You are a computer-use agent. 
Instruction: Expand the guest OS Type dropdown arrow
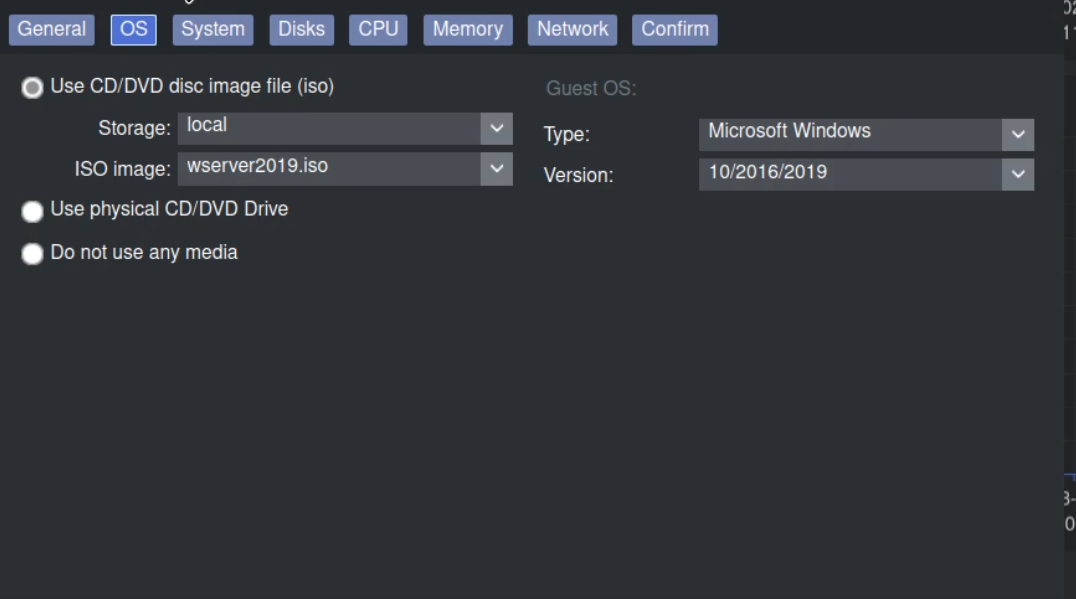(1018, 134)
